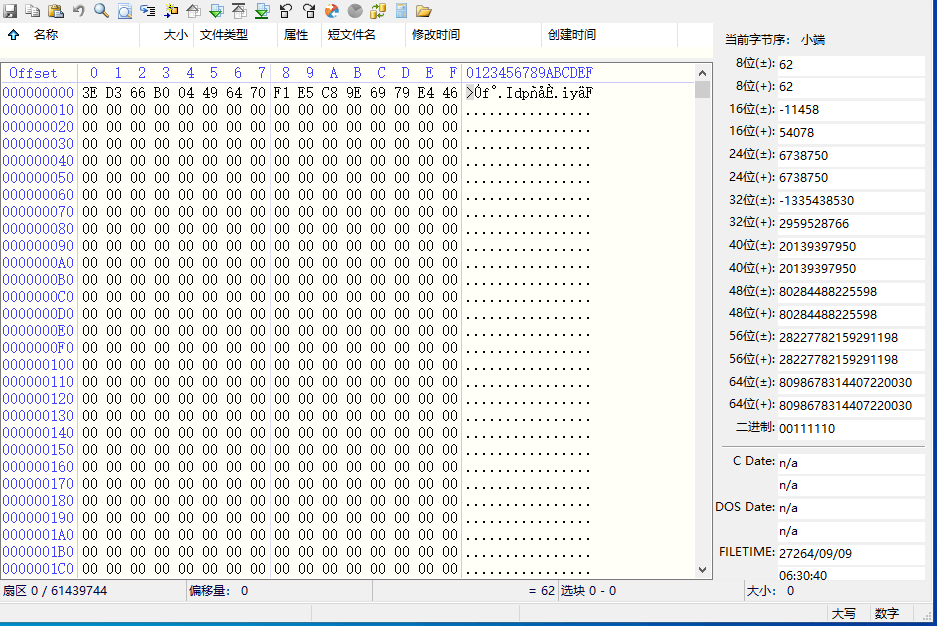
Task: Select hex byte D3 in the first row
Action: click(x=114, y=93)
